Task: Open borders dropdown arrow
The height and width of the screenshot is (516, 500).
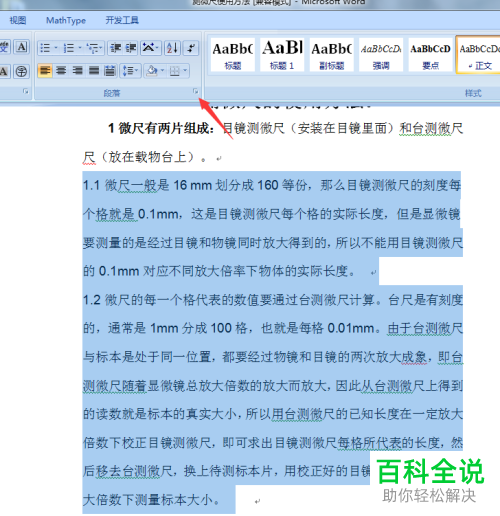Action: coord(185,71)
